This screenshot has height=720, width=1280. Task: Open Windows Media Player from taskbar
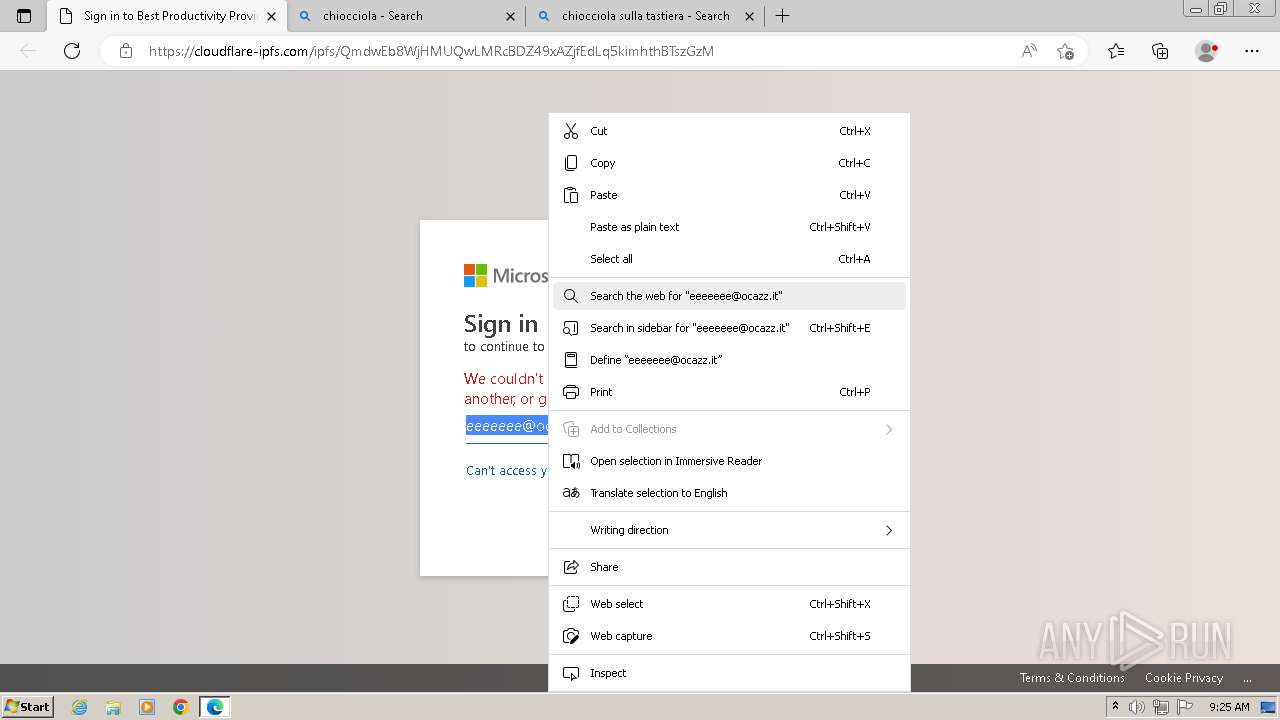pos(147,707)
